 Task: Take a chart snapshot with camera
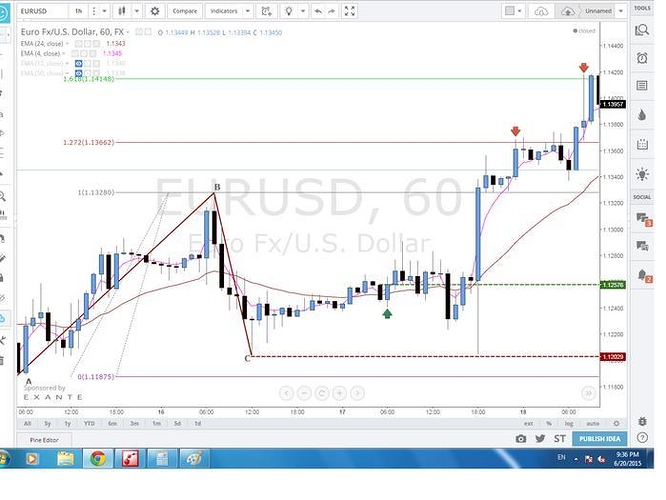click(x=521, y=439)
